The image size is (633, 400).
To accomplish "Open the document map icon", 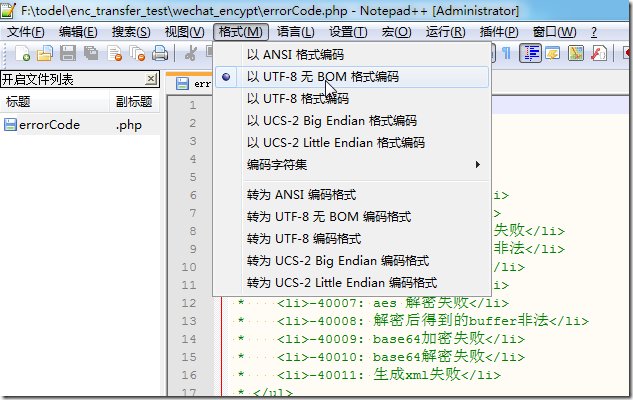I will coord(576,53).
